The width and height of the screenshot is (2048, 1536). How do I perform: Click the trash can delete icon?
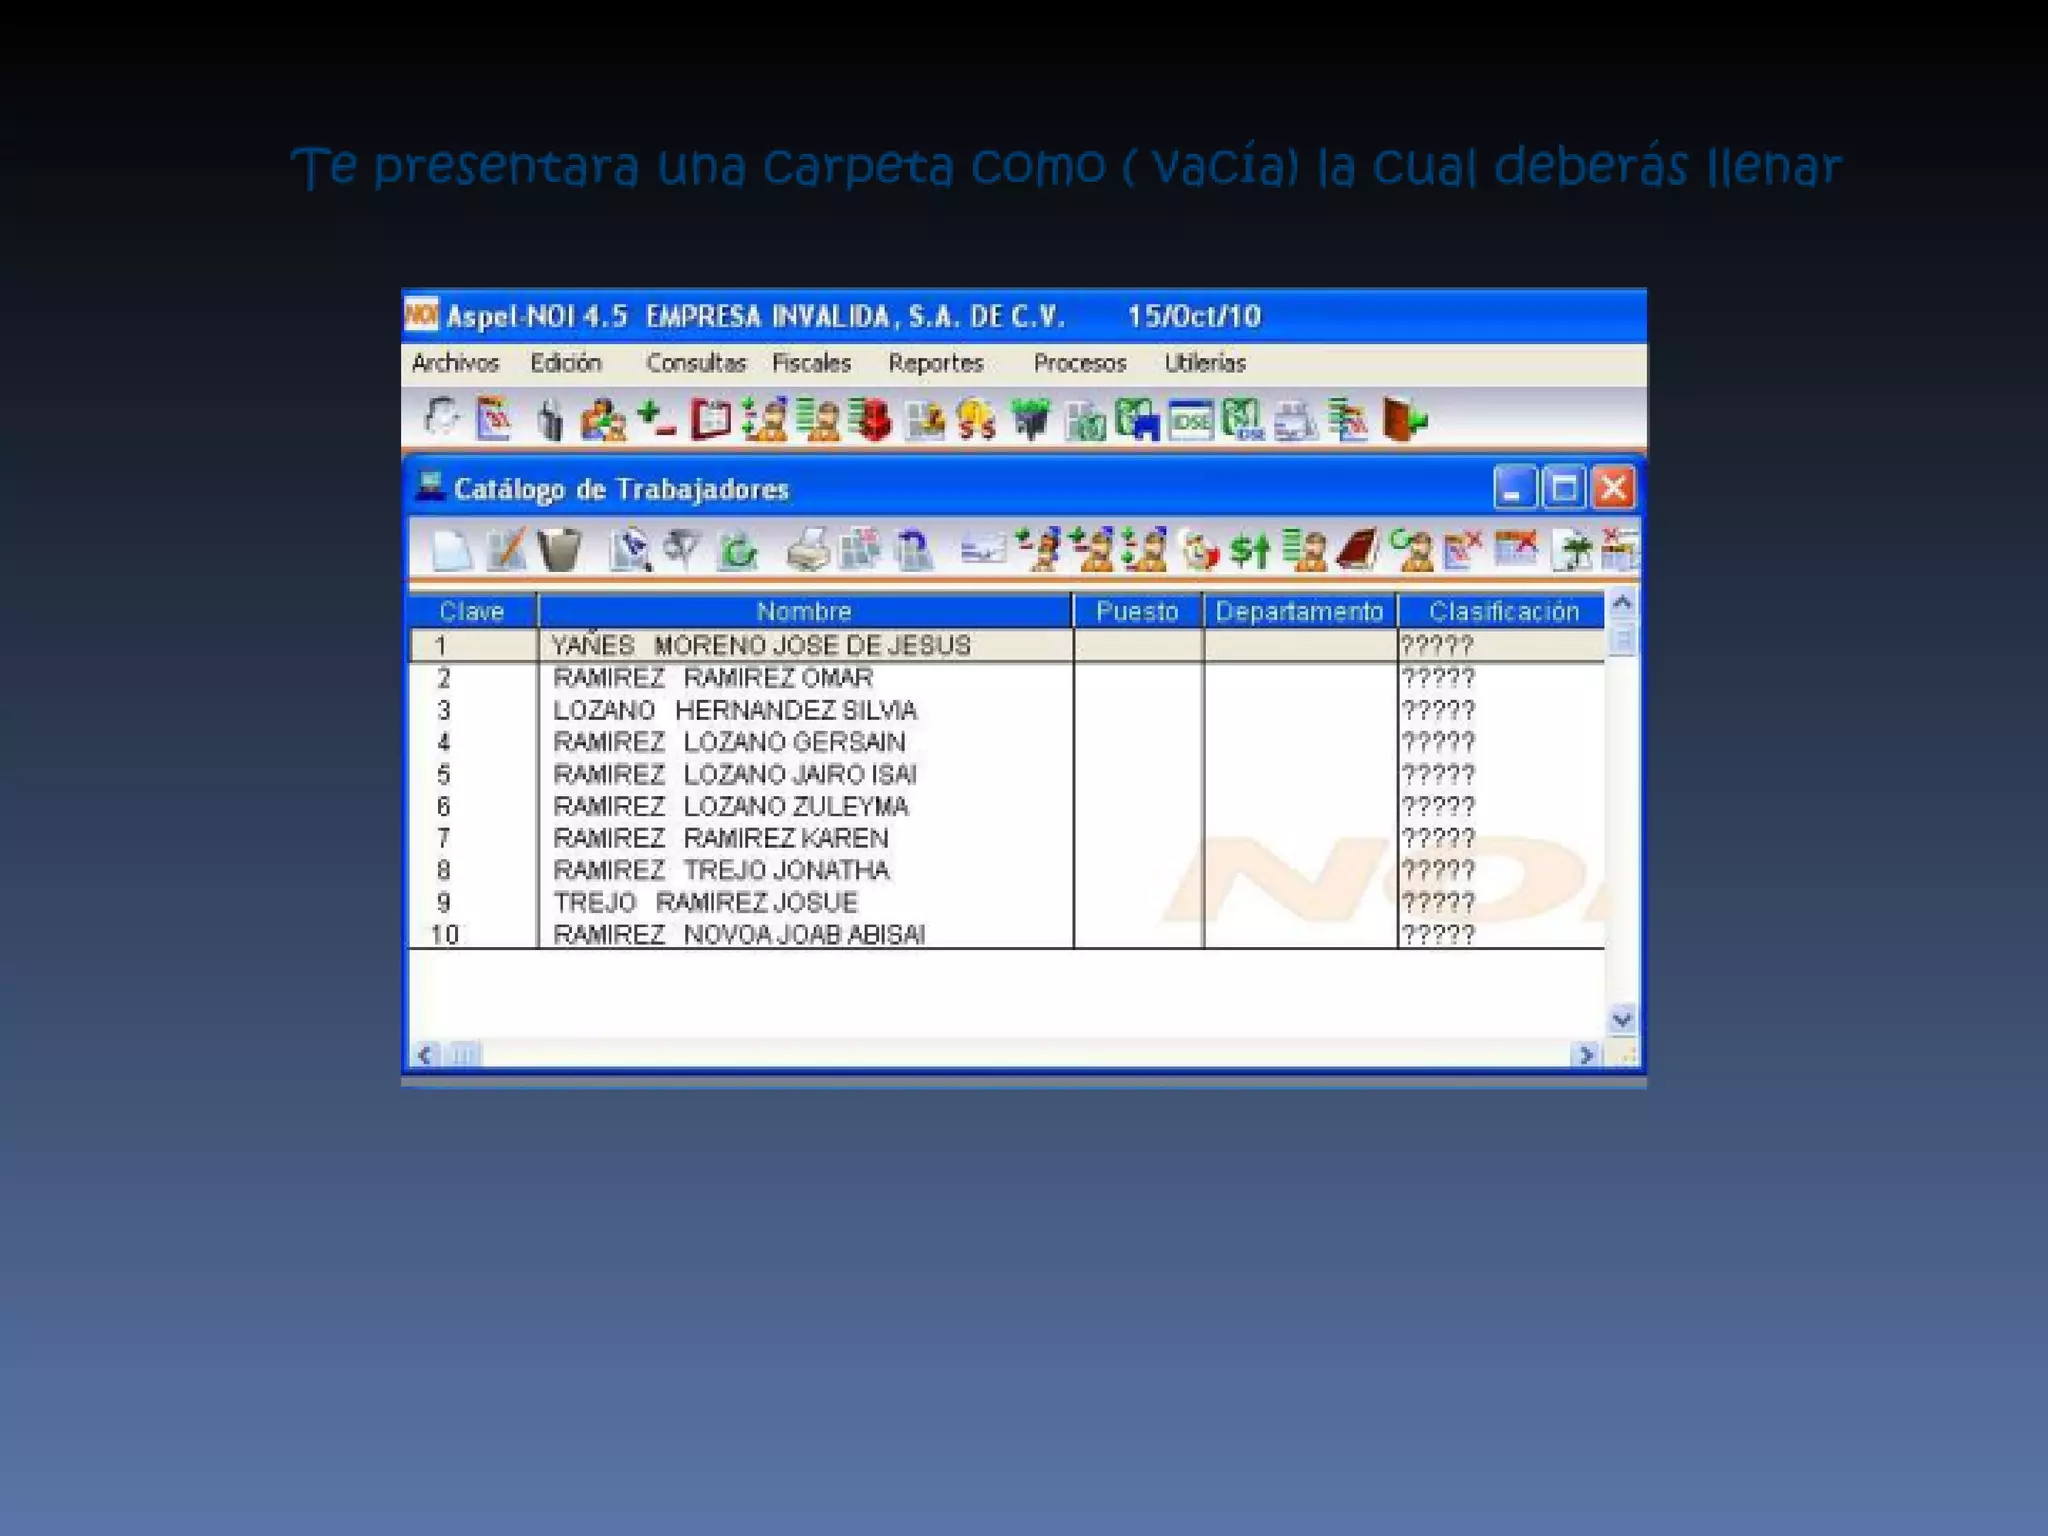click(559, 550)
